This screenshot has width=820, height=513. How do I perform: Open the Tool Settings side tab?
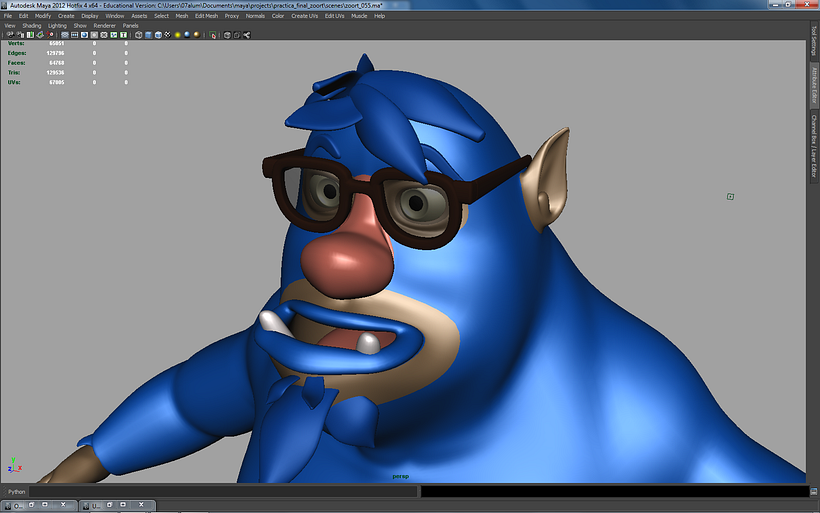coord(814,41)
